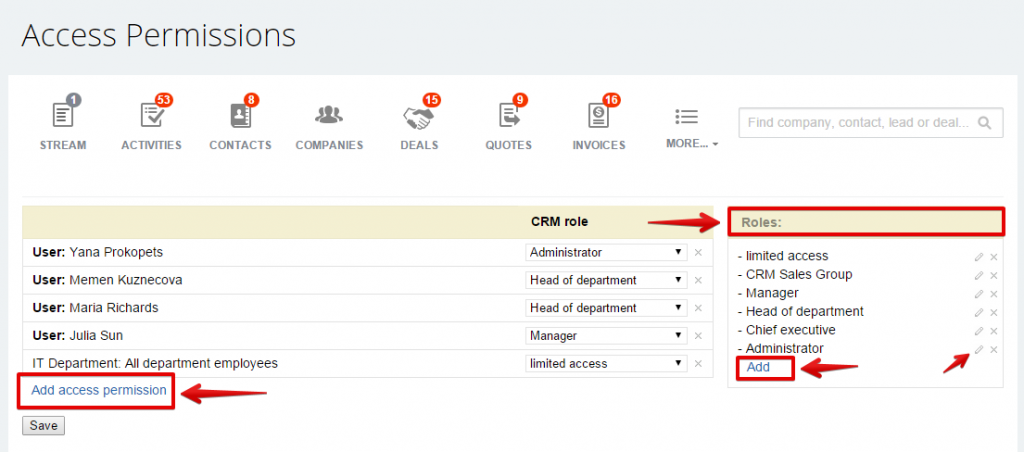Edit the Administrator role with pencil icon
Image resolution: width=1024 pixels, height=452 pixels.
click(x=979, y=349)
